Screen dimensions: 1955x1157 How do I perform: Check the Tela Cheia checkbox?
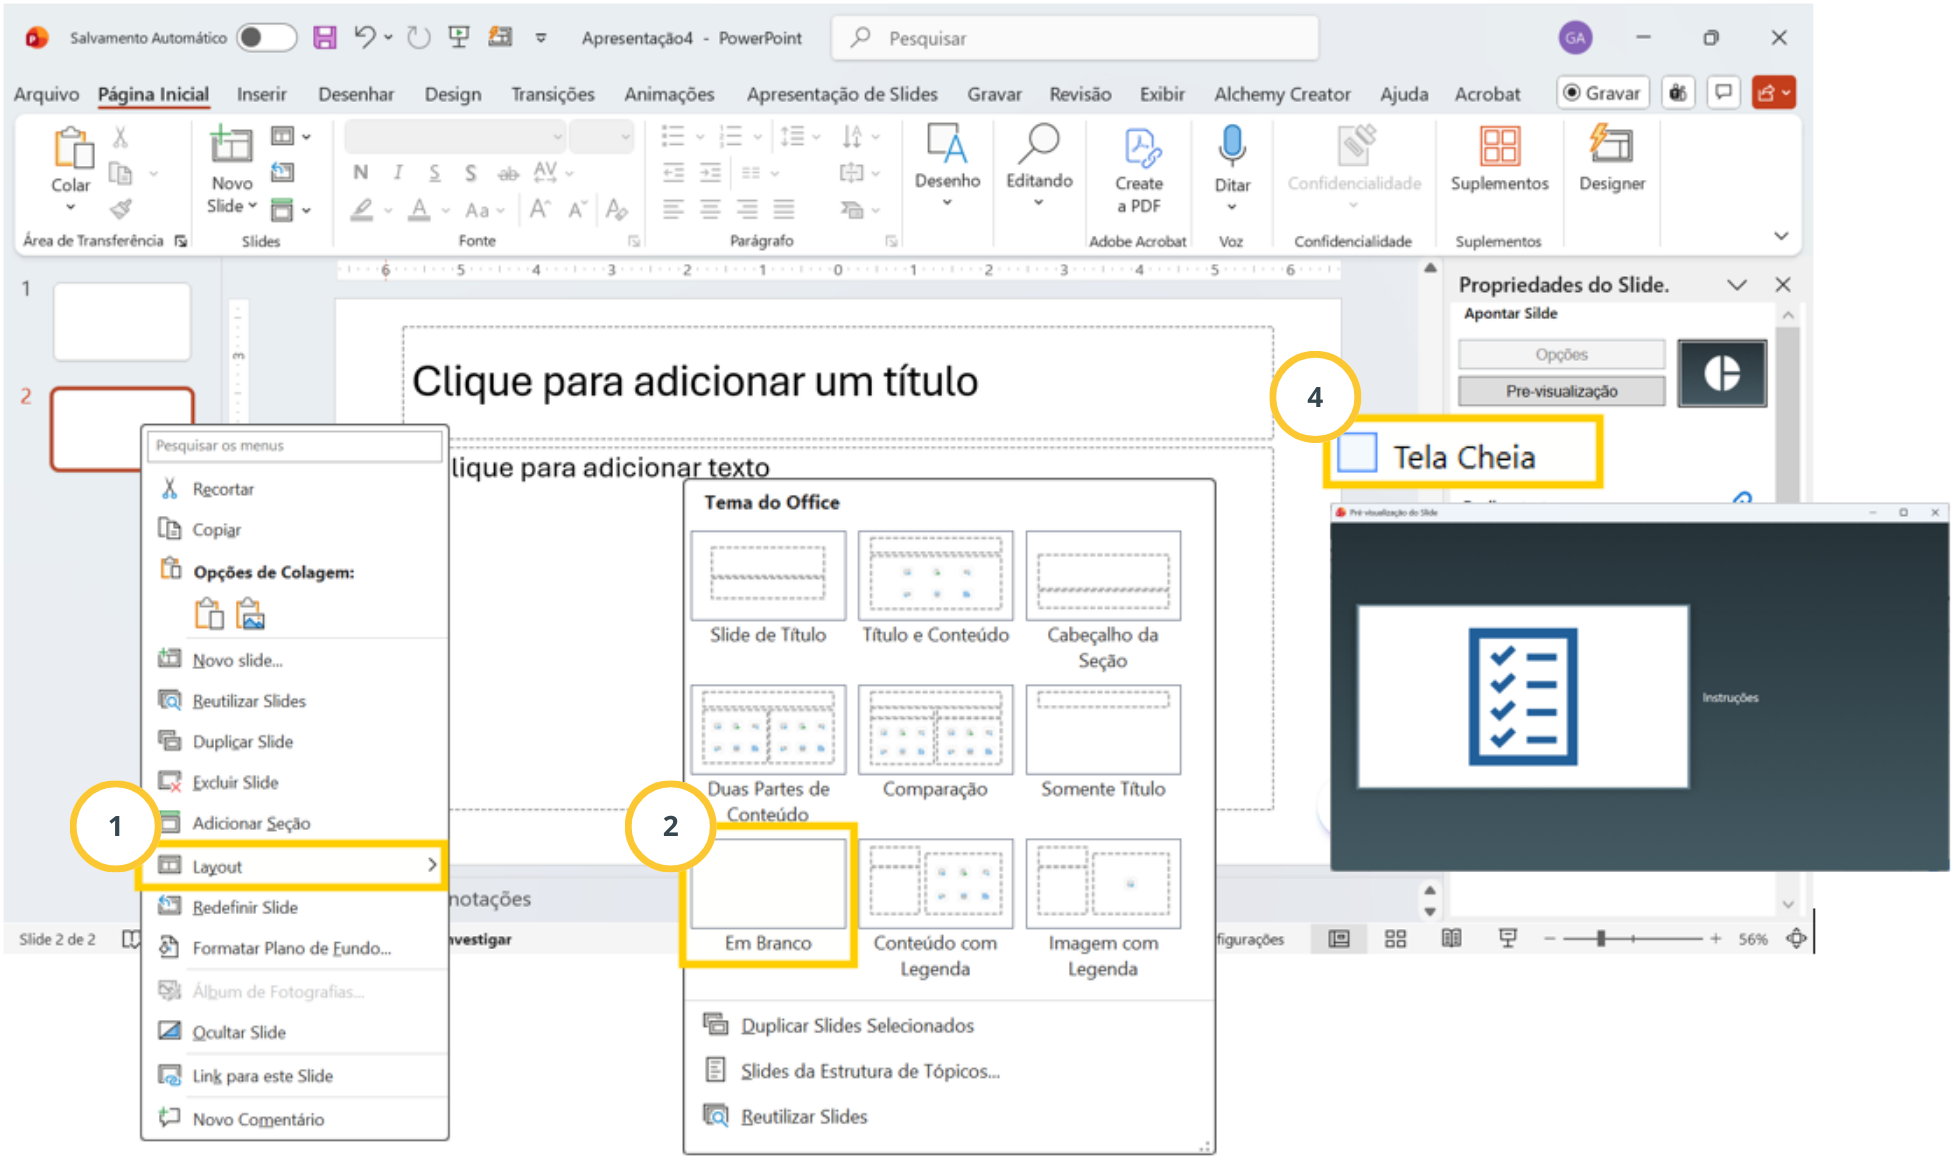[1357, 453]
